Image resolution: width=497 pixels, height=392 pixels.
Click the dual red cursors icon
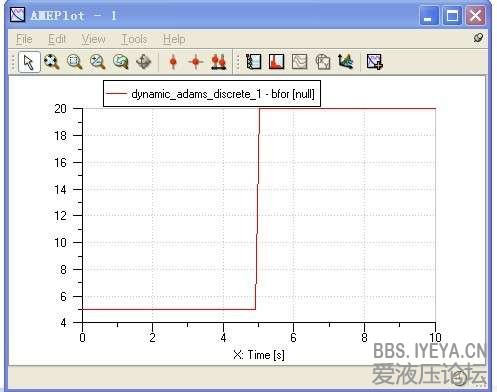(219, 62)
